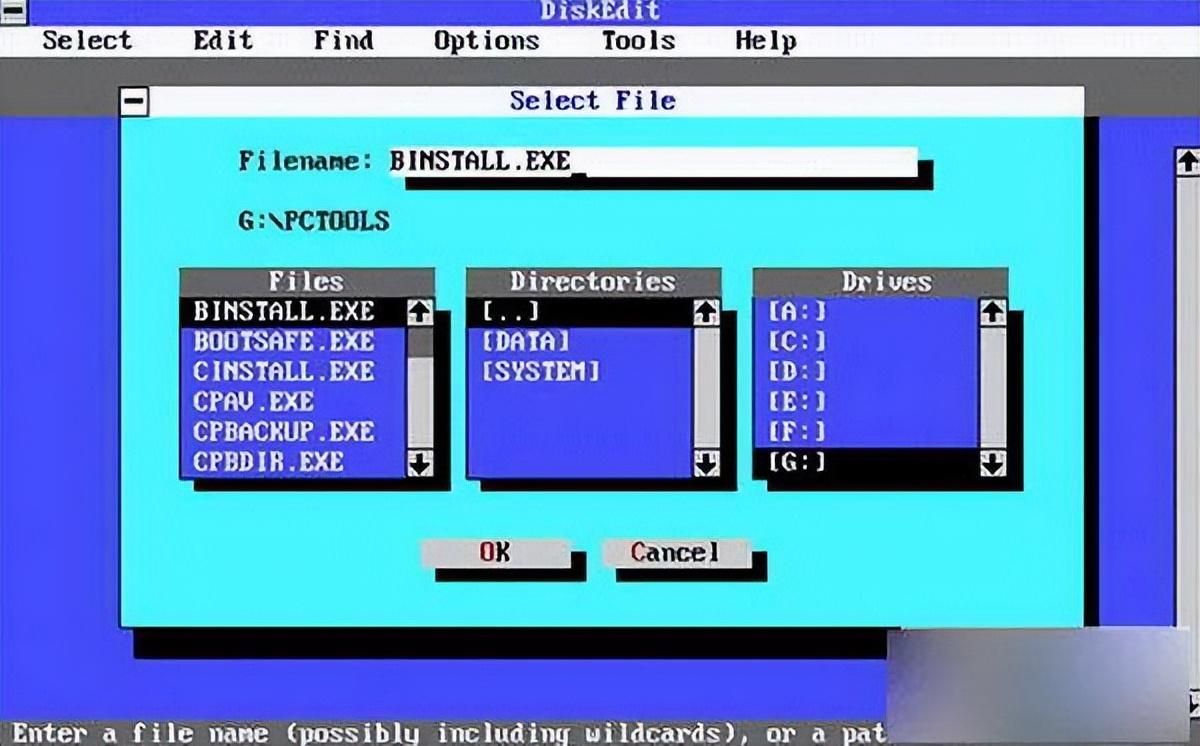Viewport: 1200px width, 746px height.
Task: Click the Directories list header
Action: [x=594, y=282]
